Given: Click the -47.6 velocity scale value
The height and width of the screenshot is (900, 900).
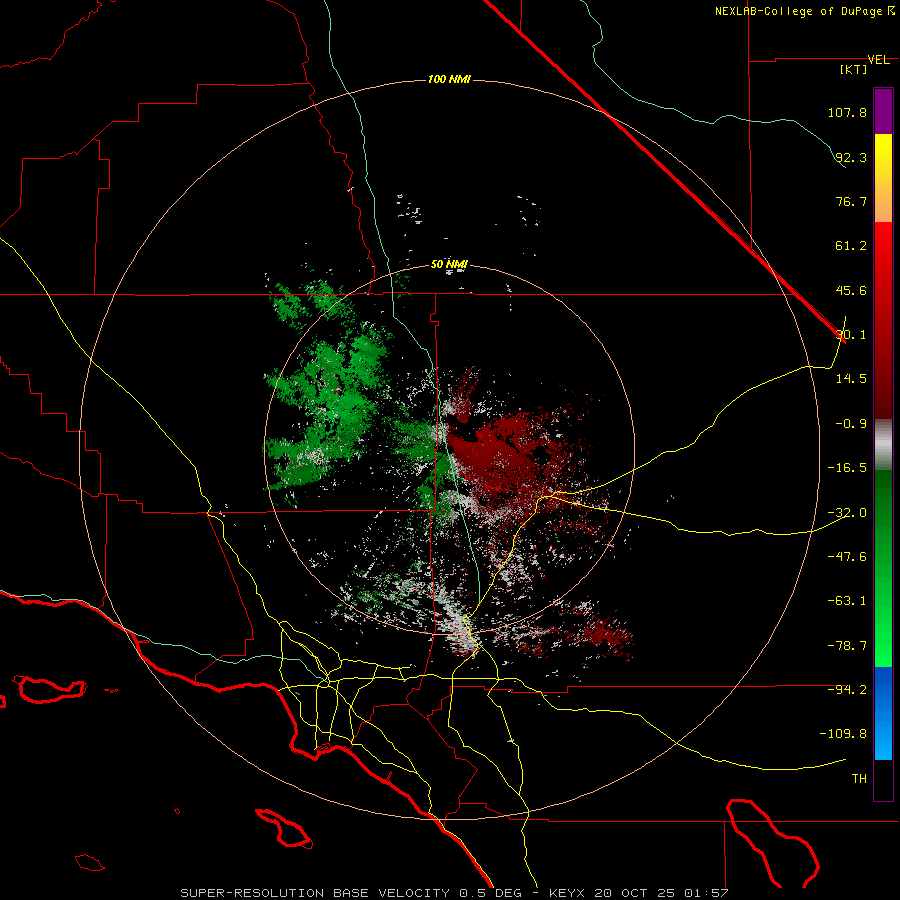Looking at the screenshot, I should [x=847, y=557].
